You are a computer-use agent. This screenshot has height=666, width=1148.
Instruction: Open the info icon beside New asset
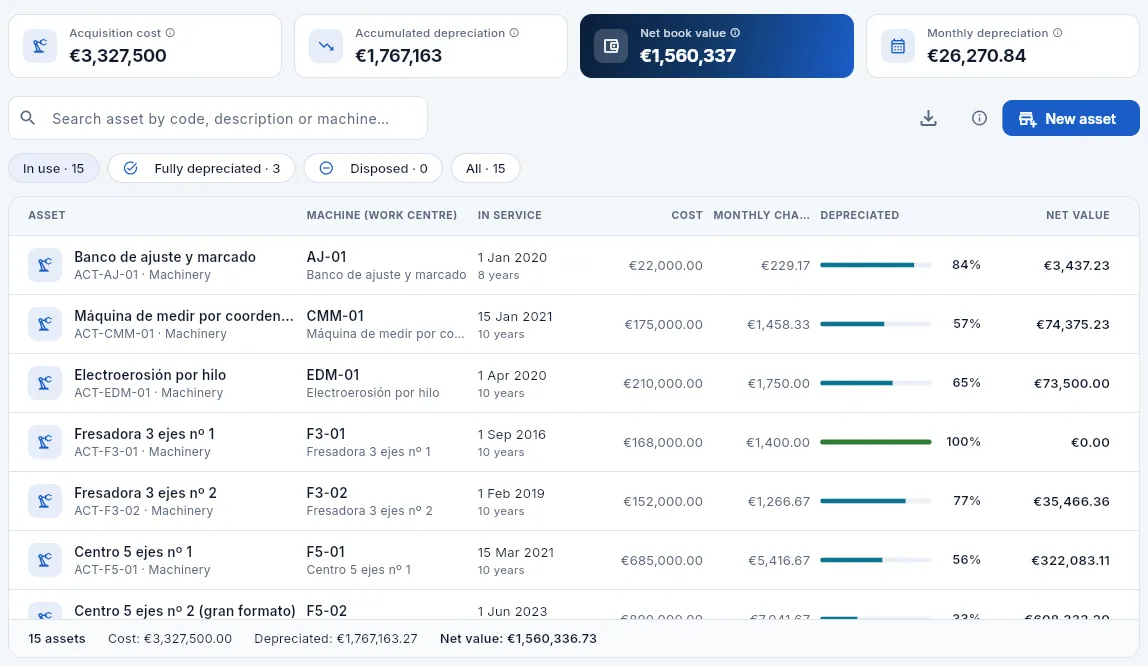pos(979,118)
